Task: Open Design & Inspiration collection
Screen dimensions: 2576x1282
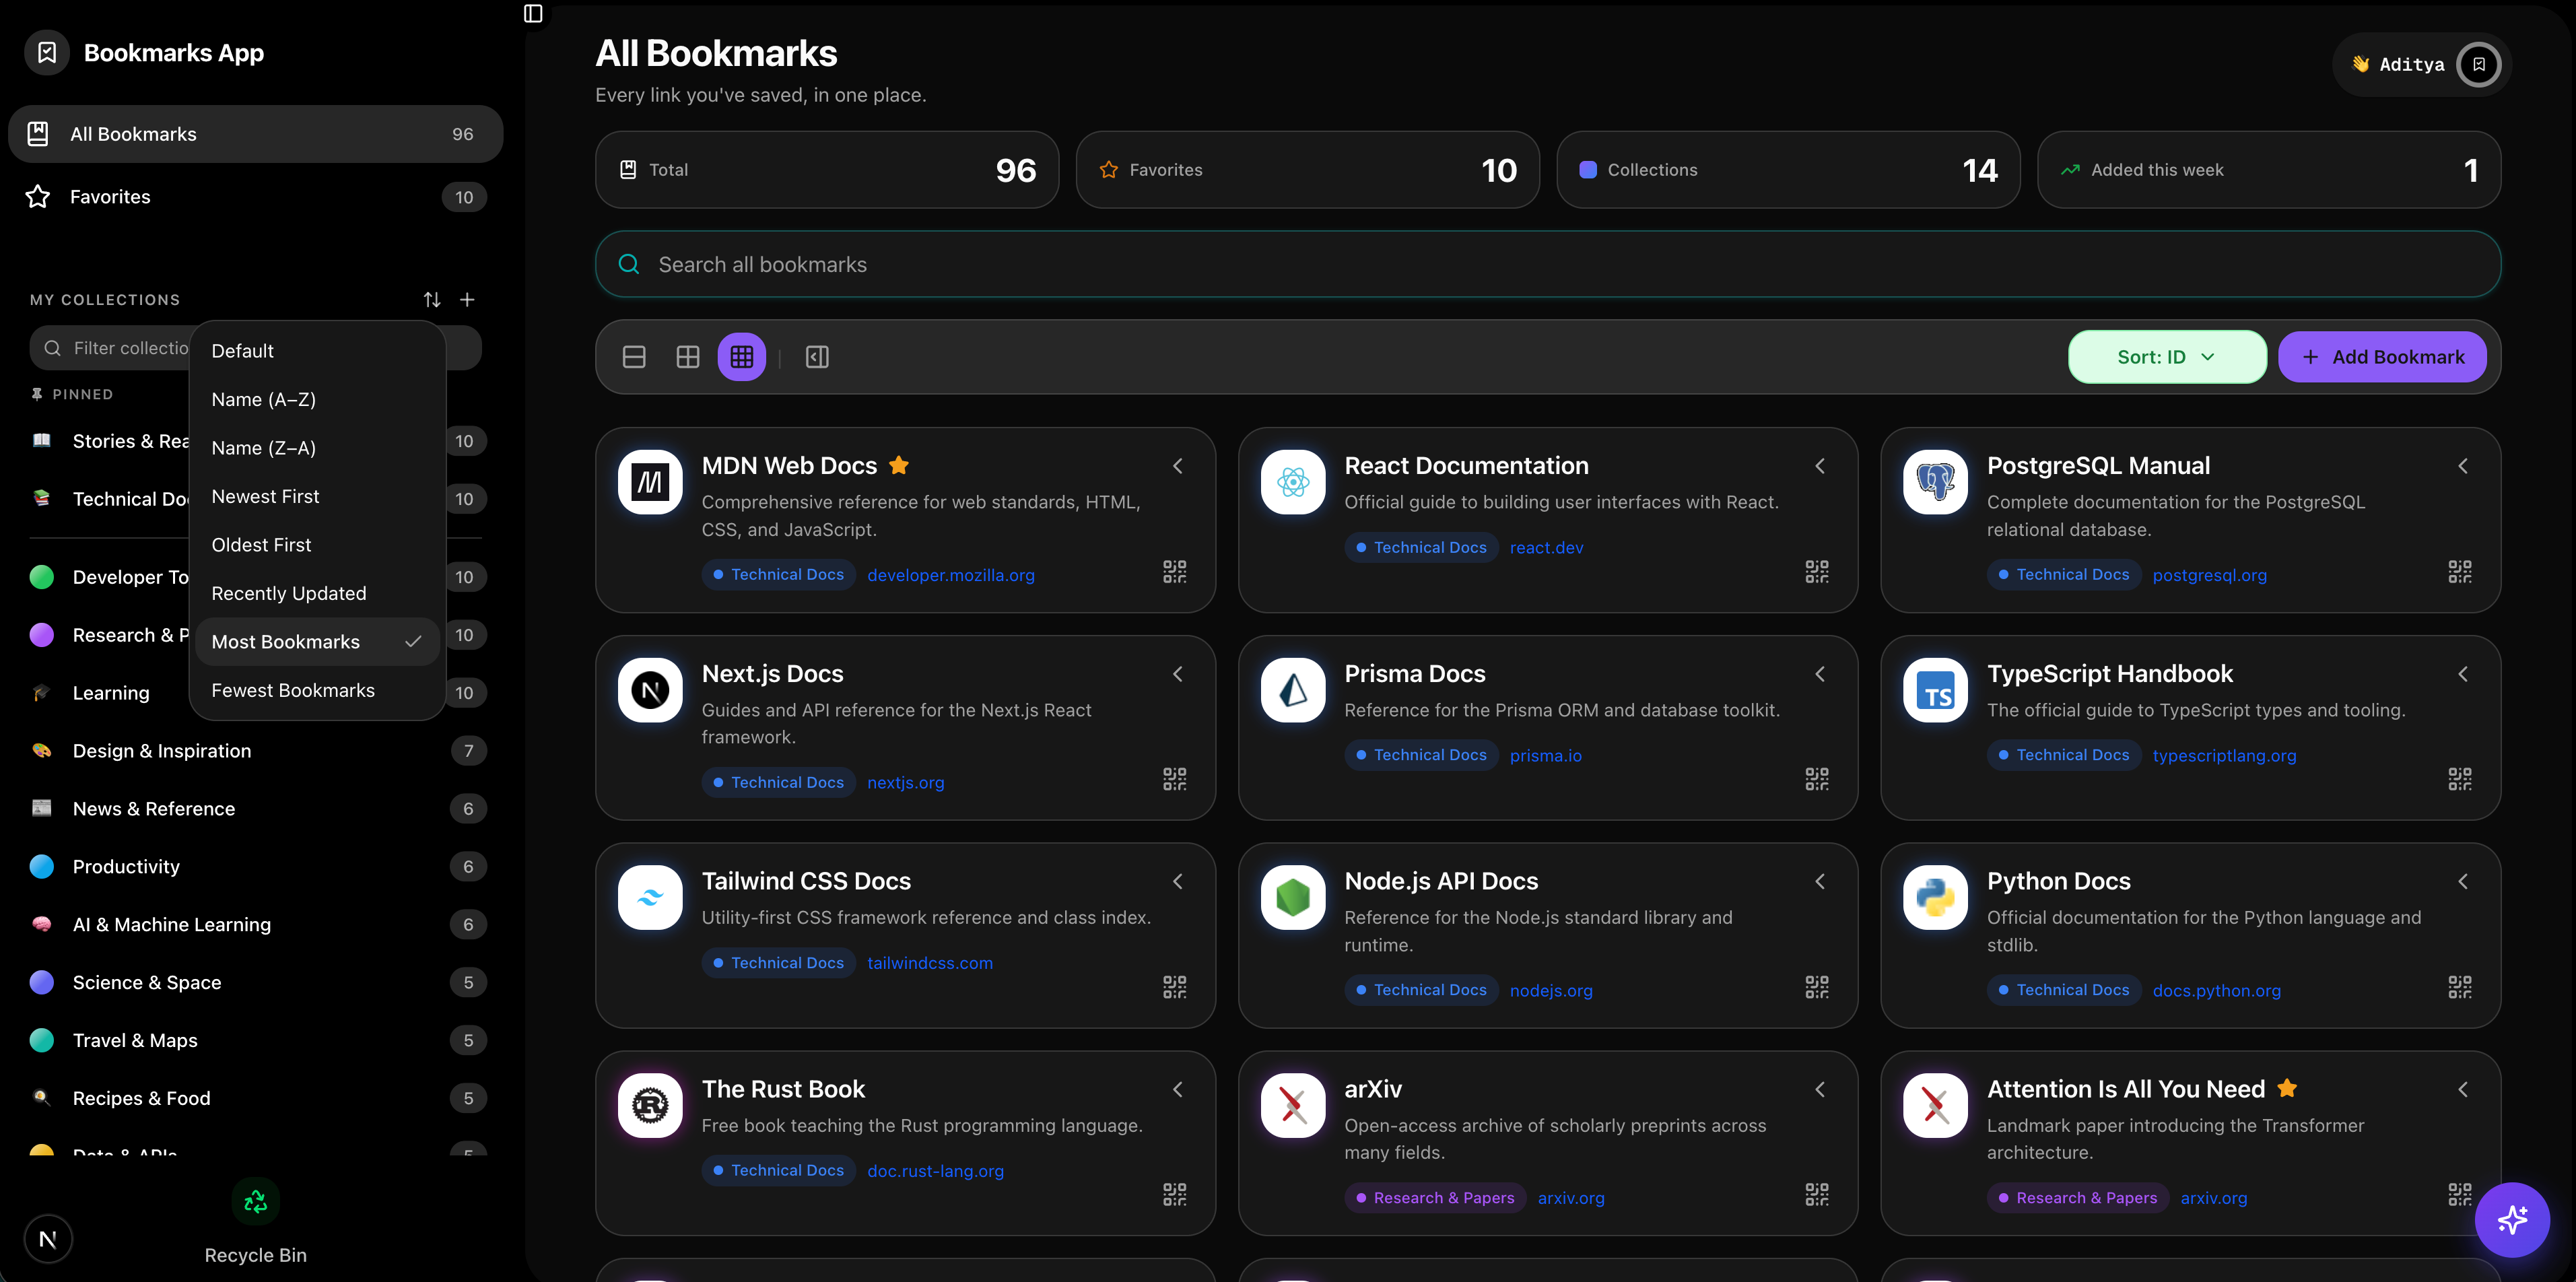Action: point(255,751)
